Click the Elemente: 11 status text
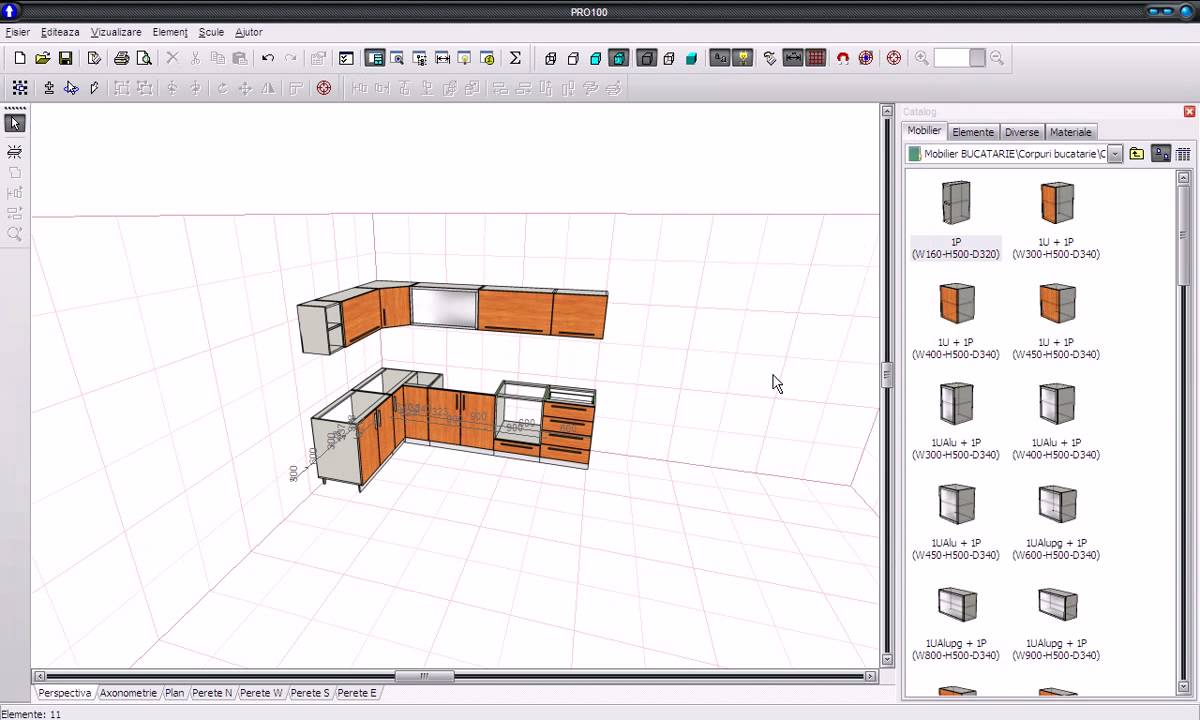This screenshot has width=1200, height=720. [x=32, y=714]
